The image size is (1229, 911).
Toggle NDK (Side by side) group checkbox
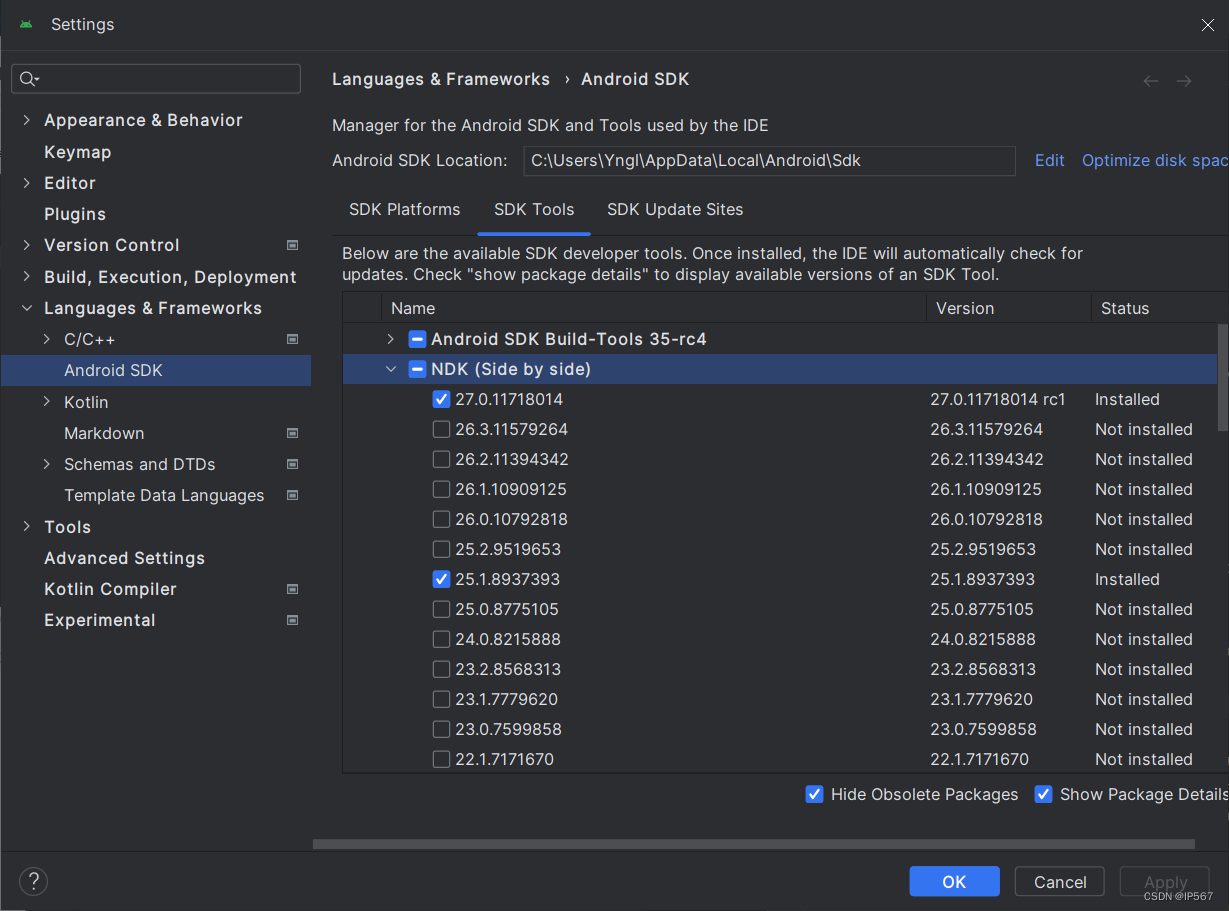[417, 369]
